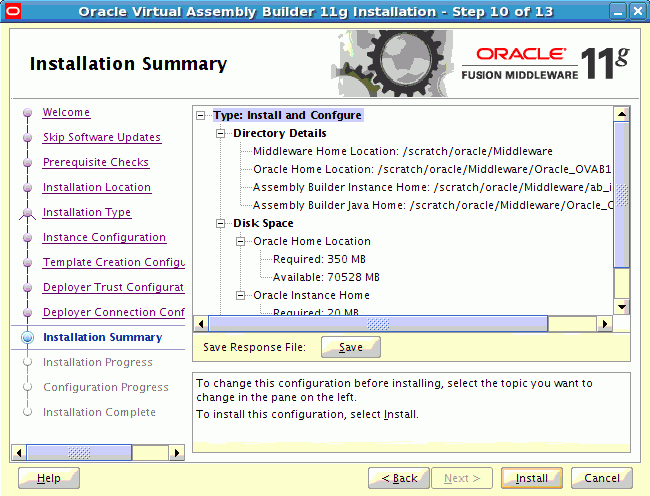The width and height of the screenshot is (650, 496).
Task: Collapse the Oracle Home Location disk node
Action: (240, 241)
